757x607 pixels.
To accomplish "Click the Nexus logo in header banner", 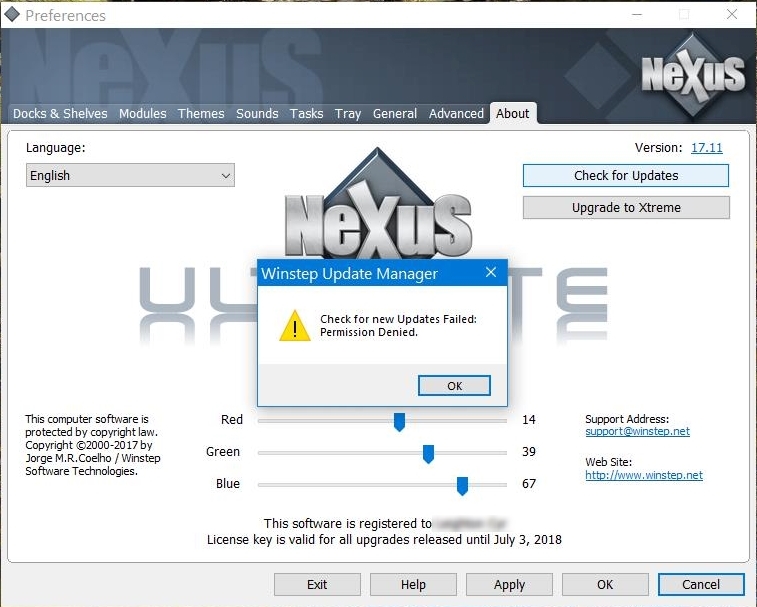I will click(x=693, y=74).
